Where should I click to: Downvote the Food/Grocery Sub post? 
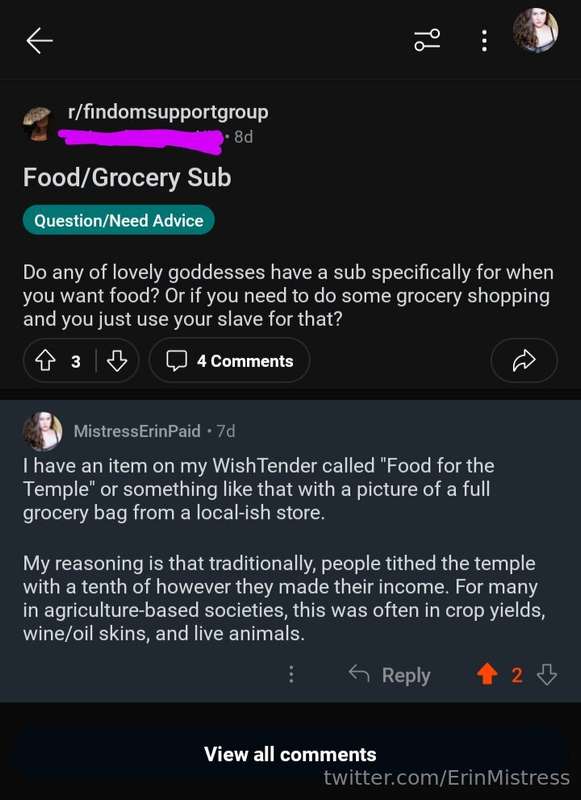(117, 361)
